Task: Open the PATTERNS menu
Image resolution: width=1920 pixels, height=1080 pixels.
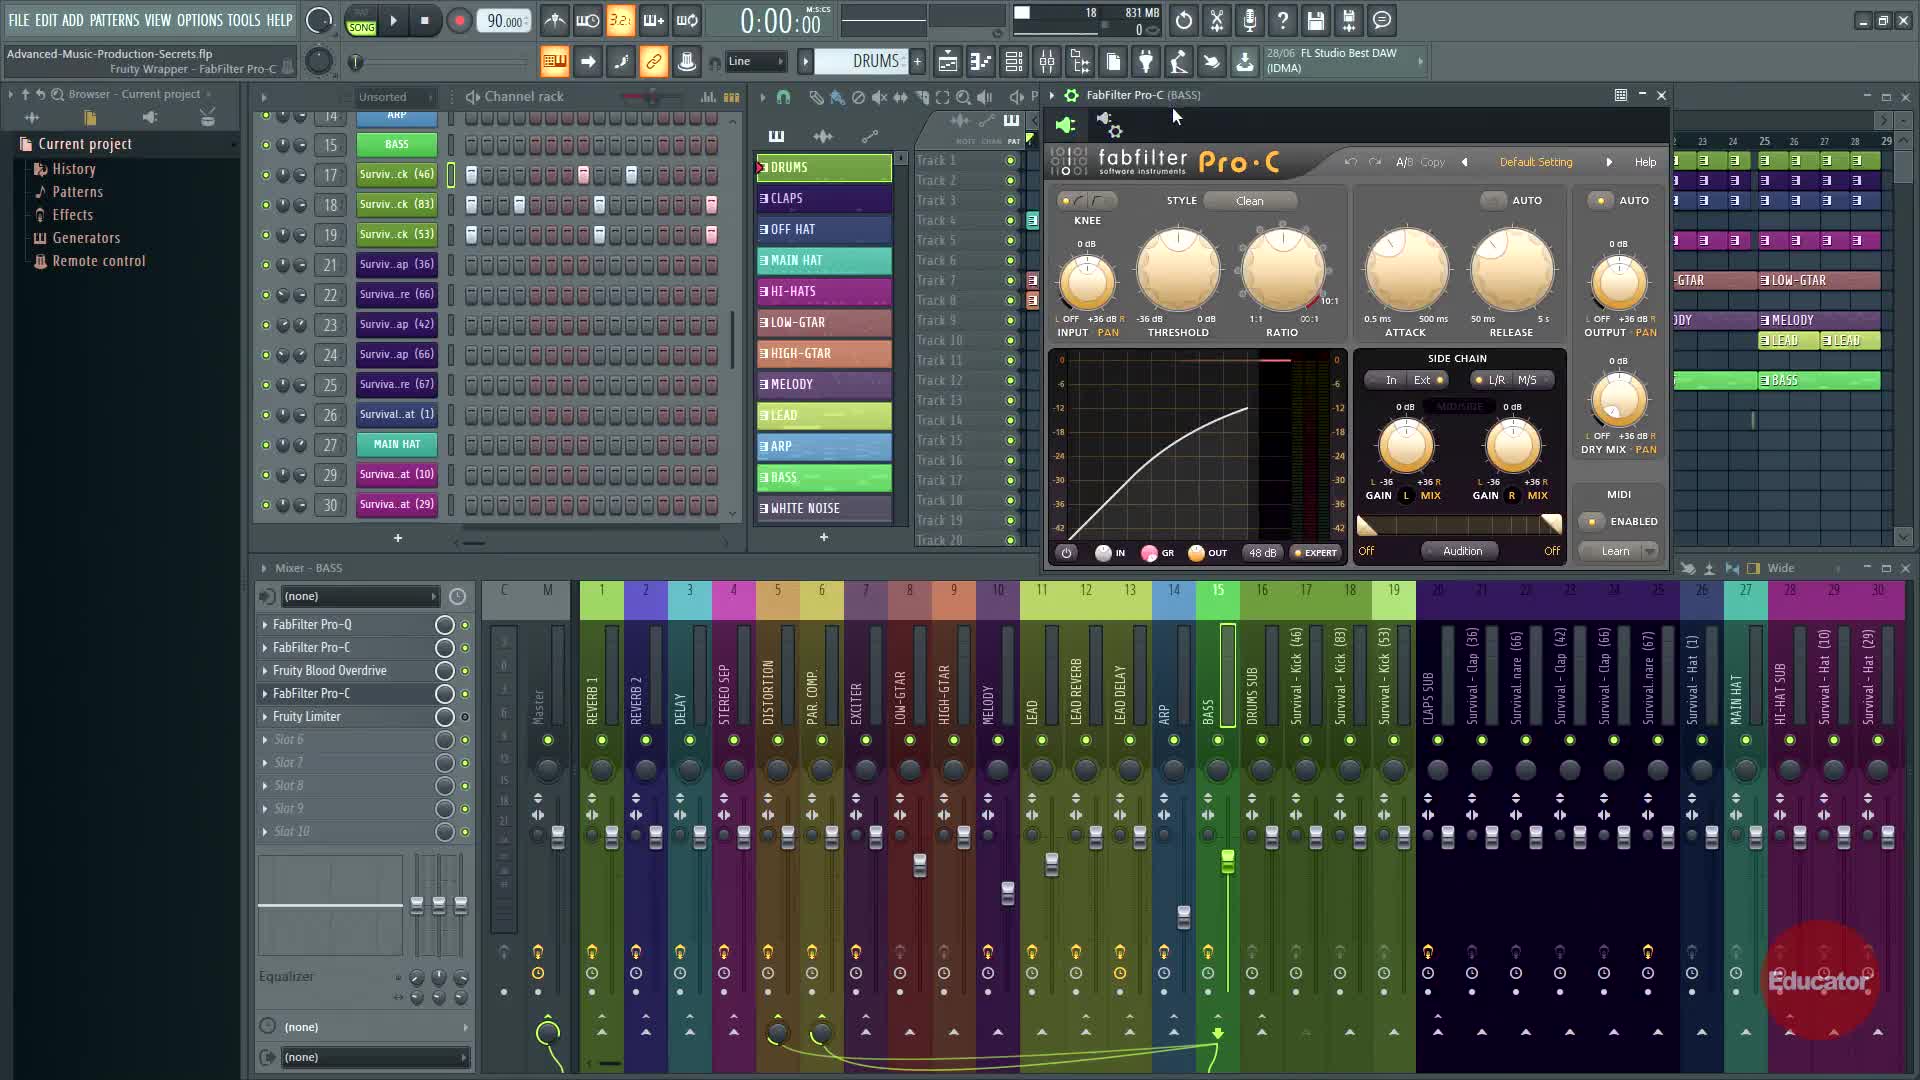Action: tap(114, 20)
